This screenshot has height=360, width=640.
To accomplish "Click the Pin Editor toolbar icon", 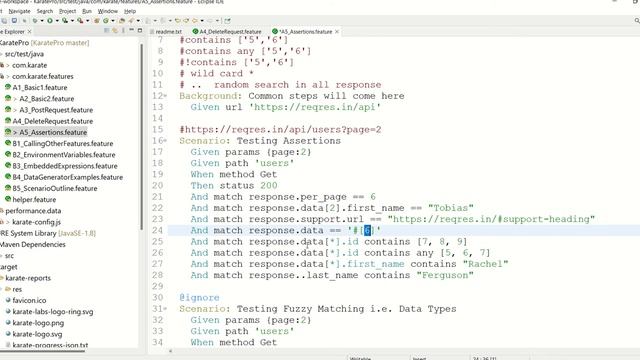I will [227, 20].
